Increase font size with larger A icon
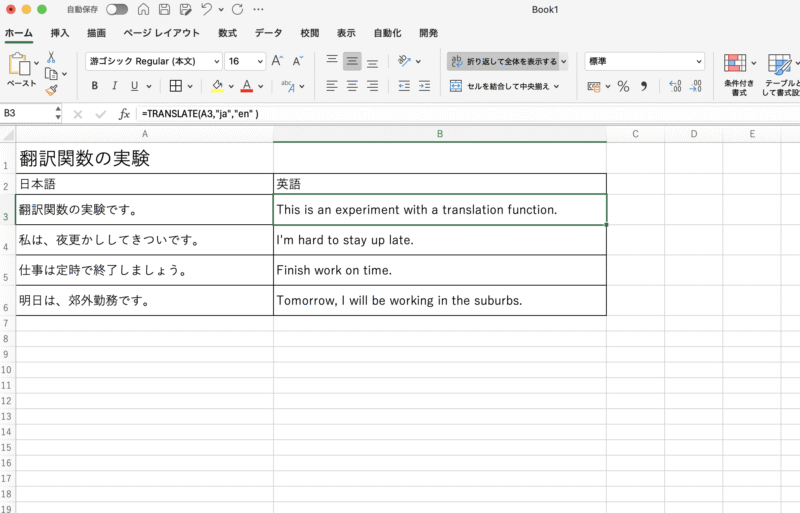800x513 pixels. 278,61
